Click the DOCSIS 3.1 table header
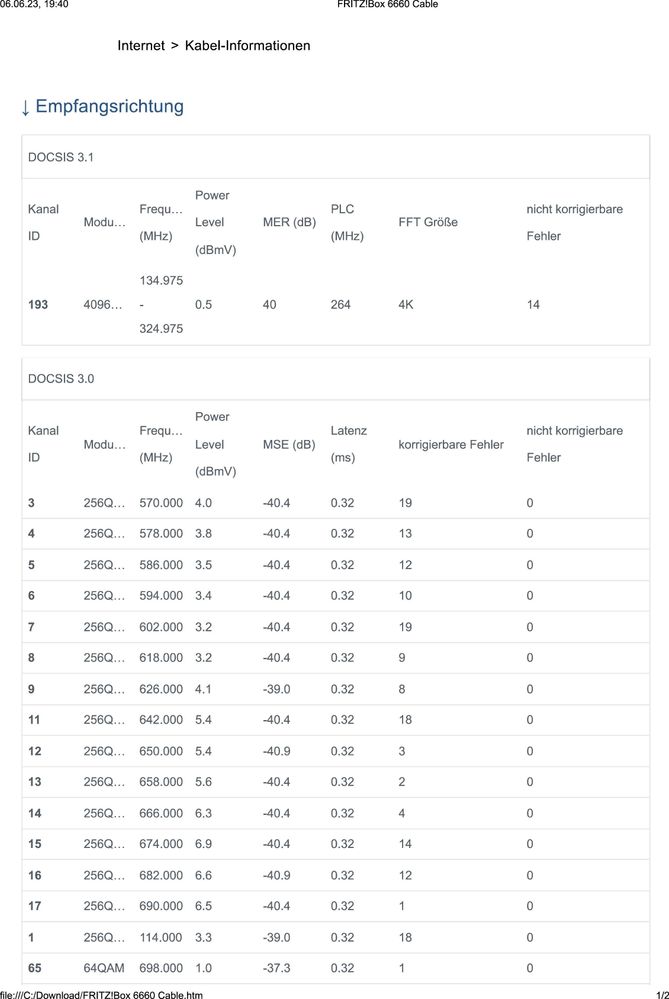This screenshot has width=669, height=999. click(x=61, y=157)
